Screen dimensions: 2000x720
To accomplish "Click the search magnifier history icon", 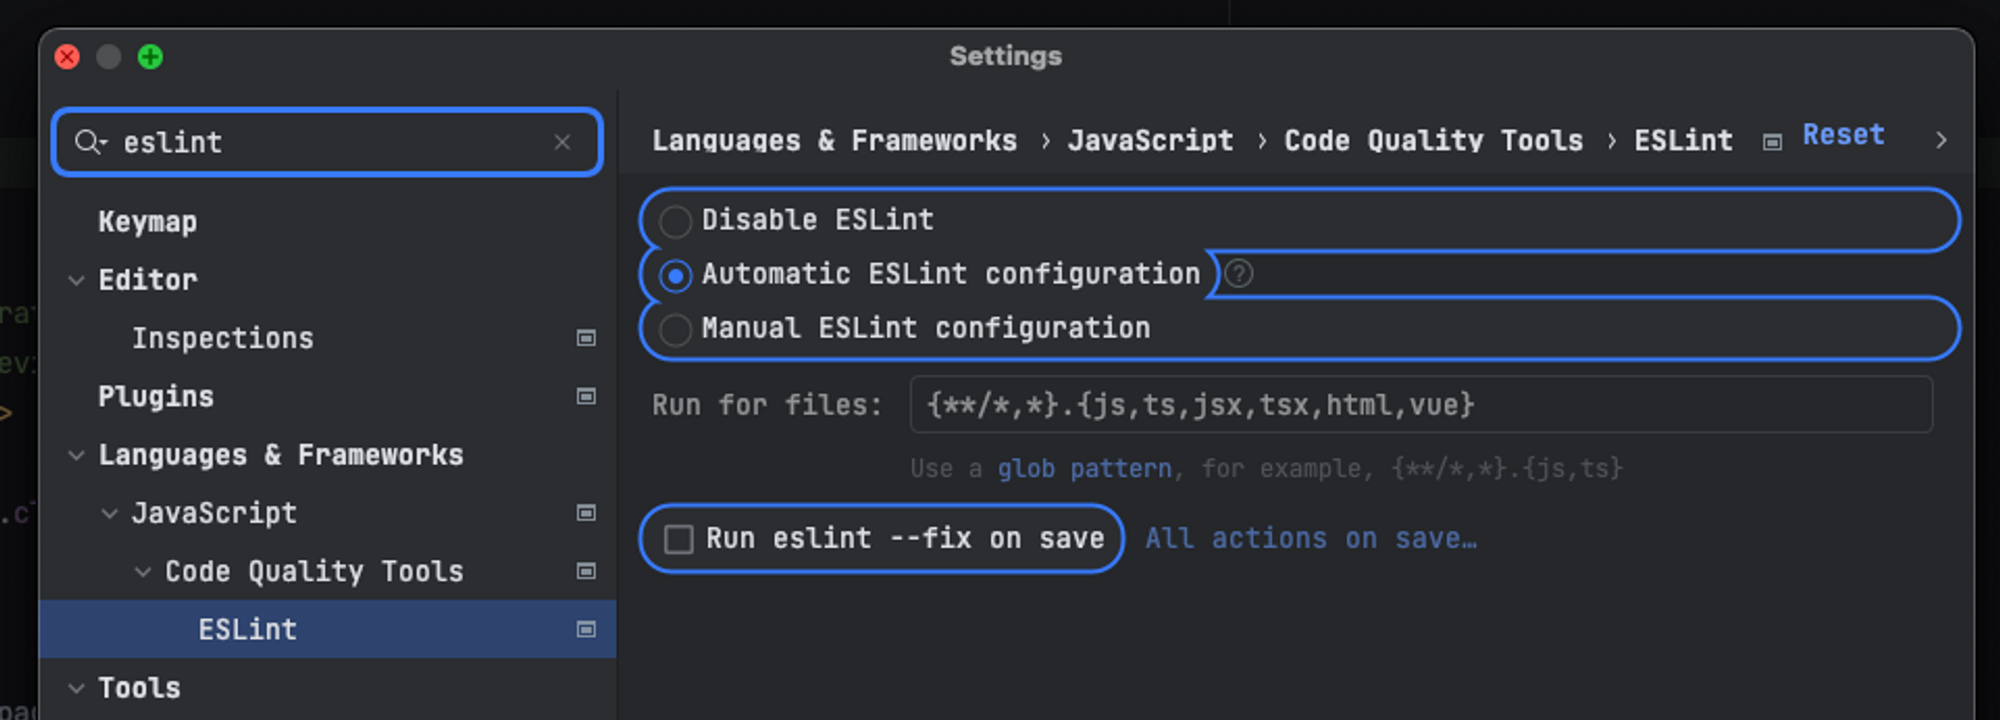I will tap(90, 142).
